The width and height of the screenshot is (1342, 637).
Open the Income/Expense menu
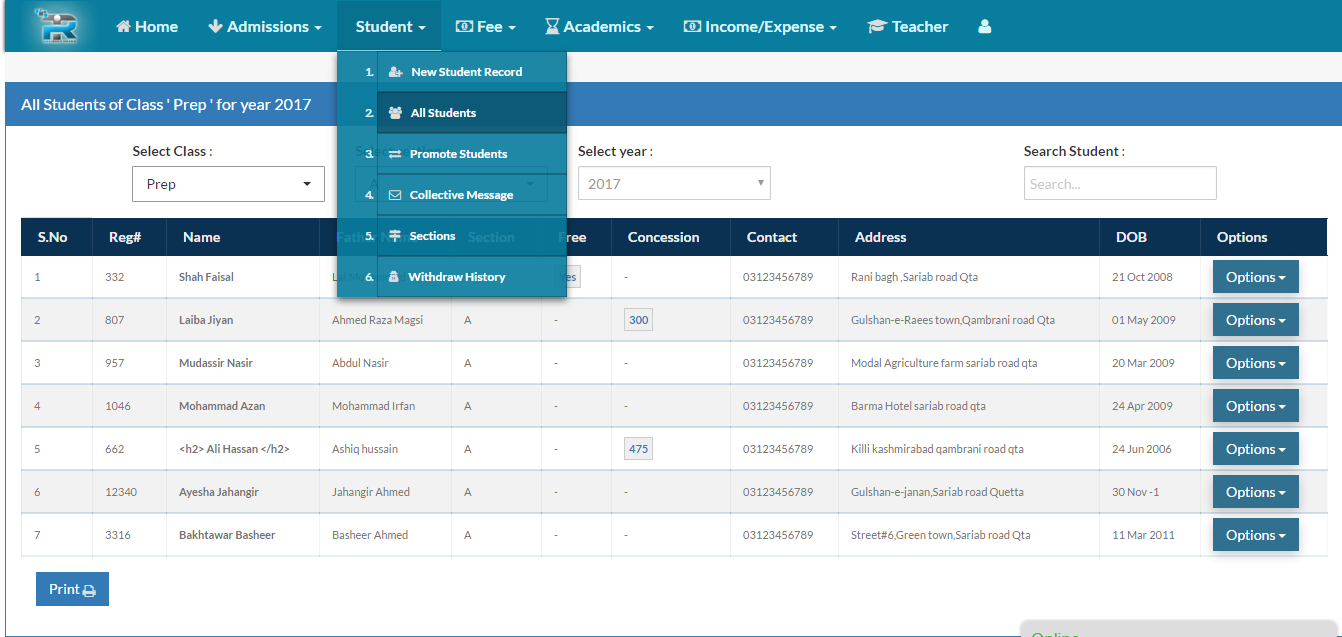tap(760, 27)
